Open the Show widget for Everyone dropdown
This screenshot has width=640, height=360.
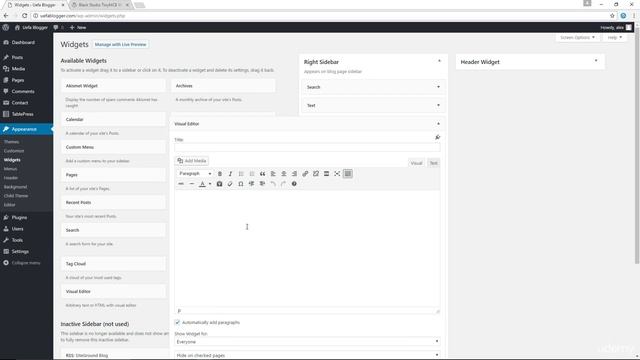pyautogui.click(x=307, y=342)
